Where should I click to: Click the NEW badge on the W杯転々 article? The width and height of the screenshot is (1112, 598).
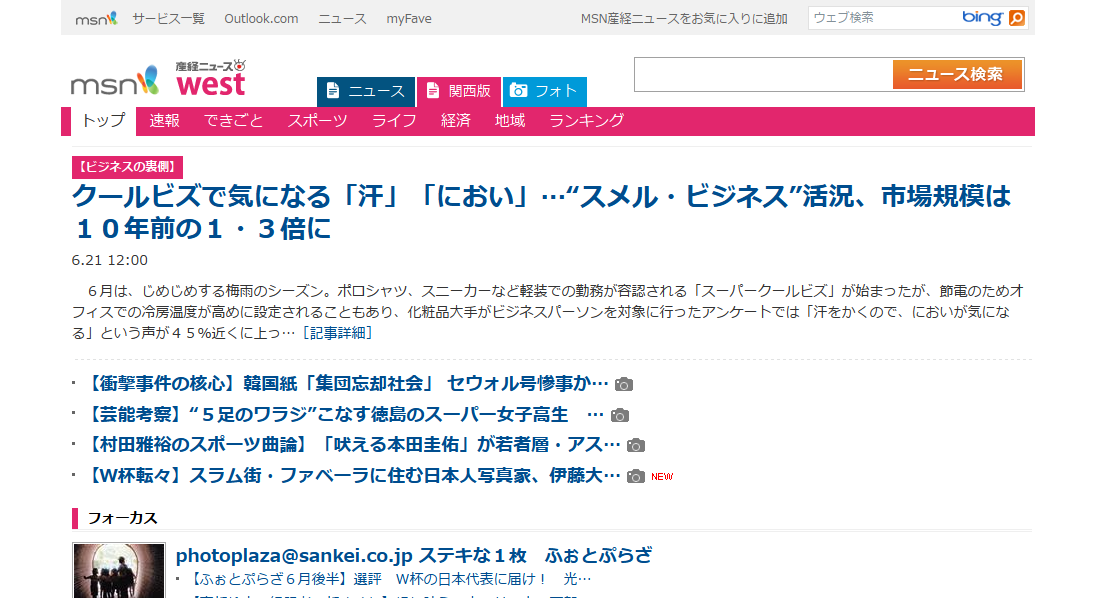(664, 476)
